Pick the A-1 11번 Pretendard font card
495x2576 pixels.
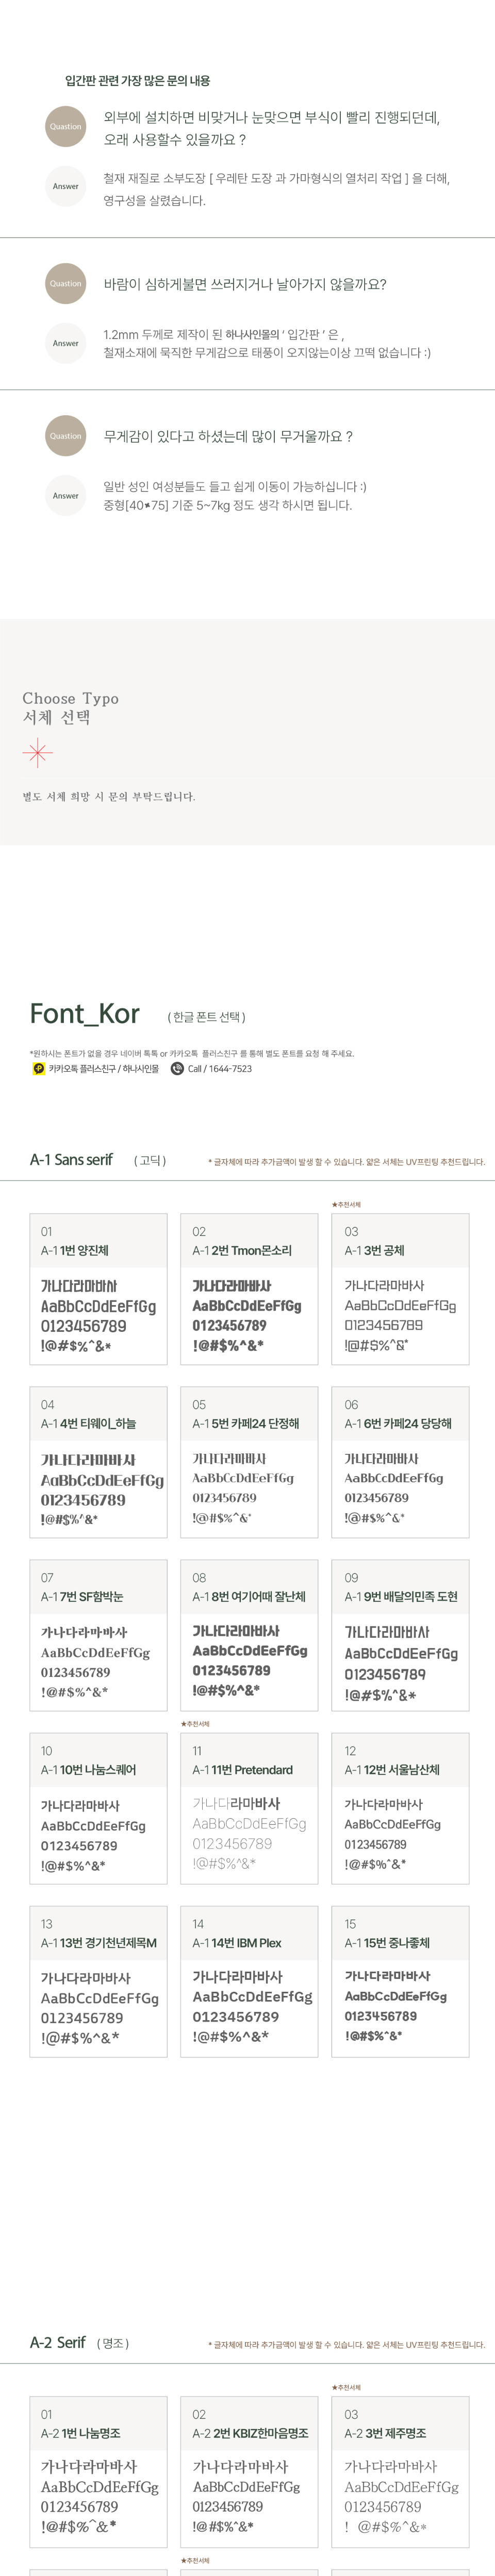click(249, 1808)
